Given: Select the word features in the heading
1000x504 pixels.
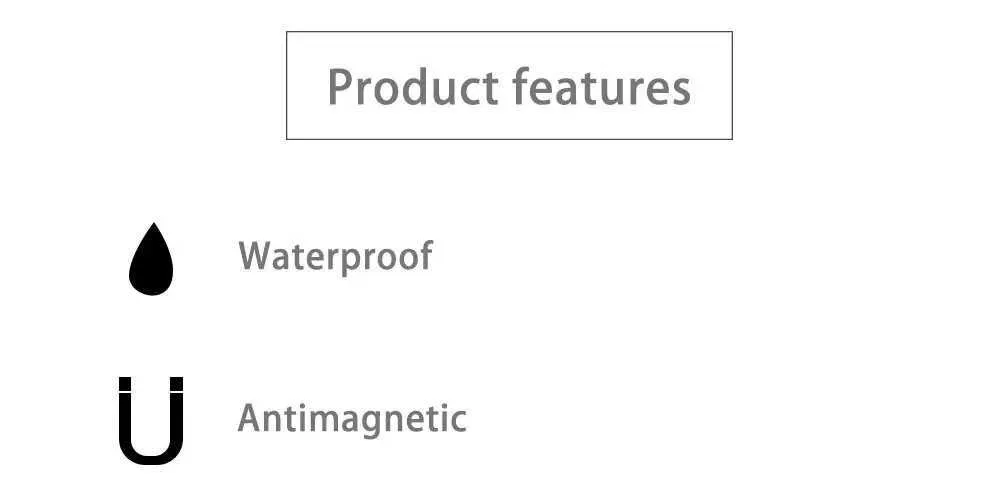Looking at the screenshot, I should [x=602, y=87].
